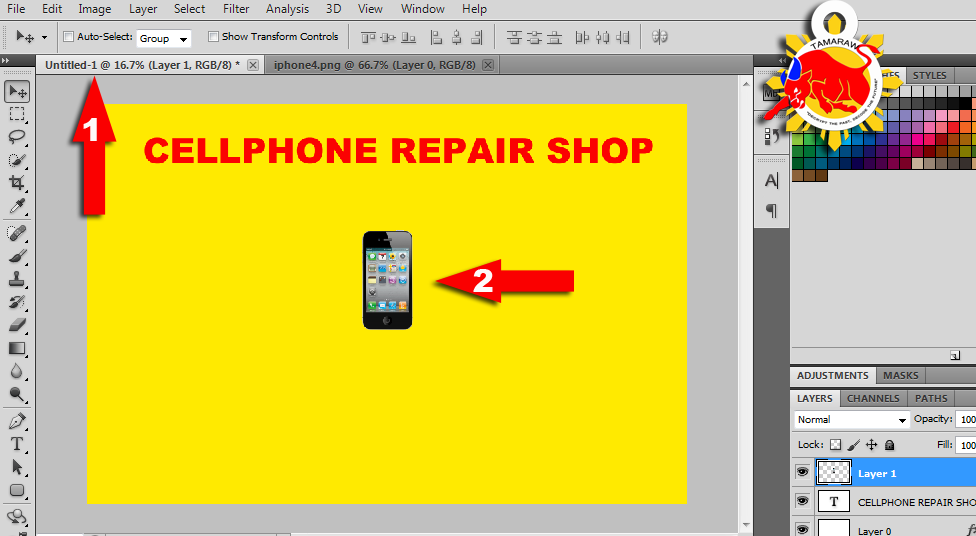This screenshot has height=536, width=976.
Task: Select the Lasso tool
Action: pyautogui.click(x=17, y=137)
